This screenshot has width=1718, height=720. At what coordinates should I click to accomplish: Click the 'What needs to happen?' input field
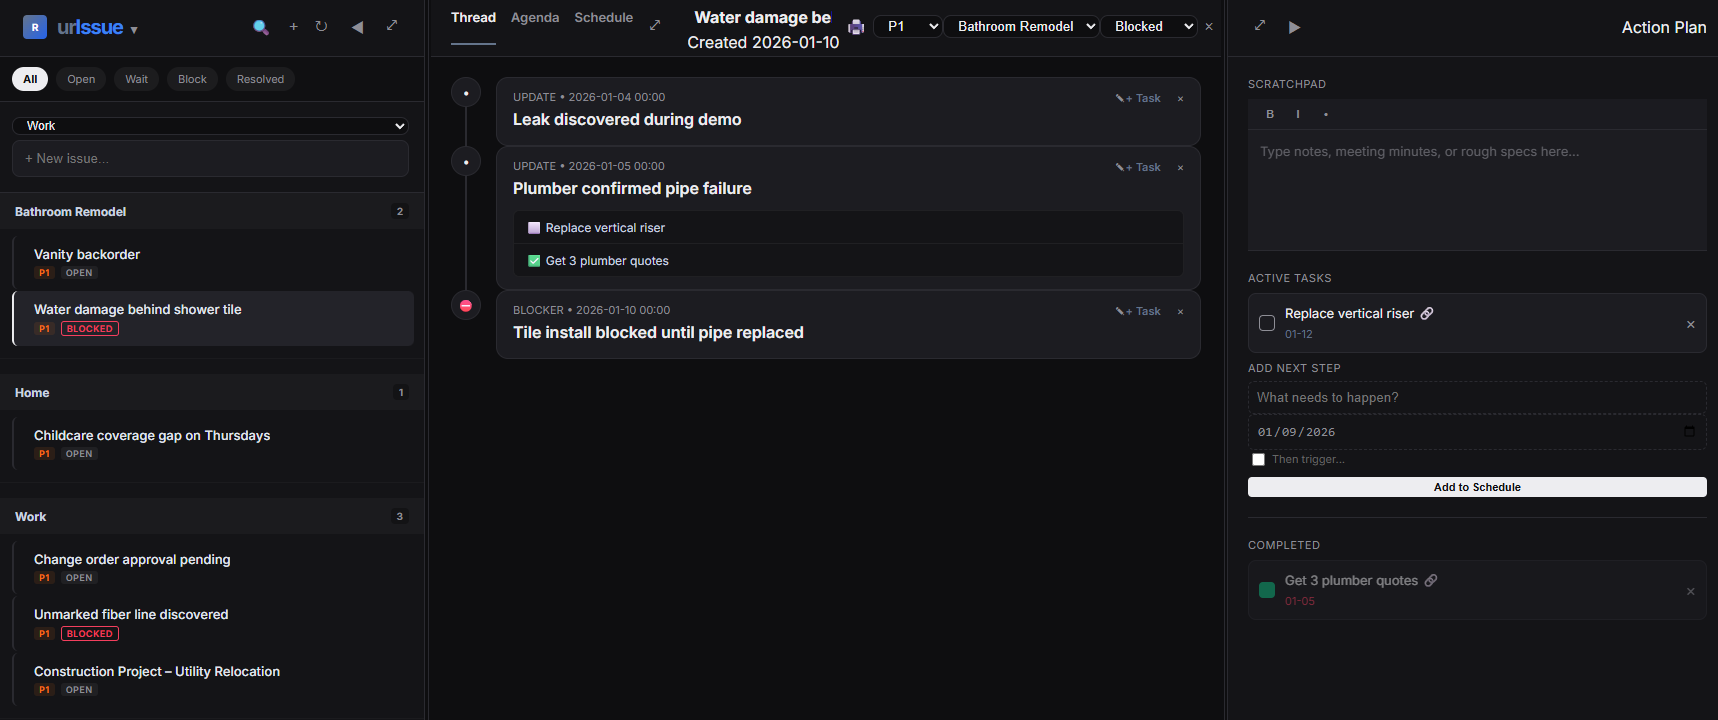[1476, 398]
